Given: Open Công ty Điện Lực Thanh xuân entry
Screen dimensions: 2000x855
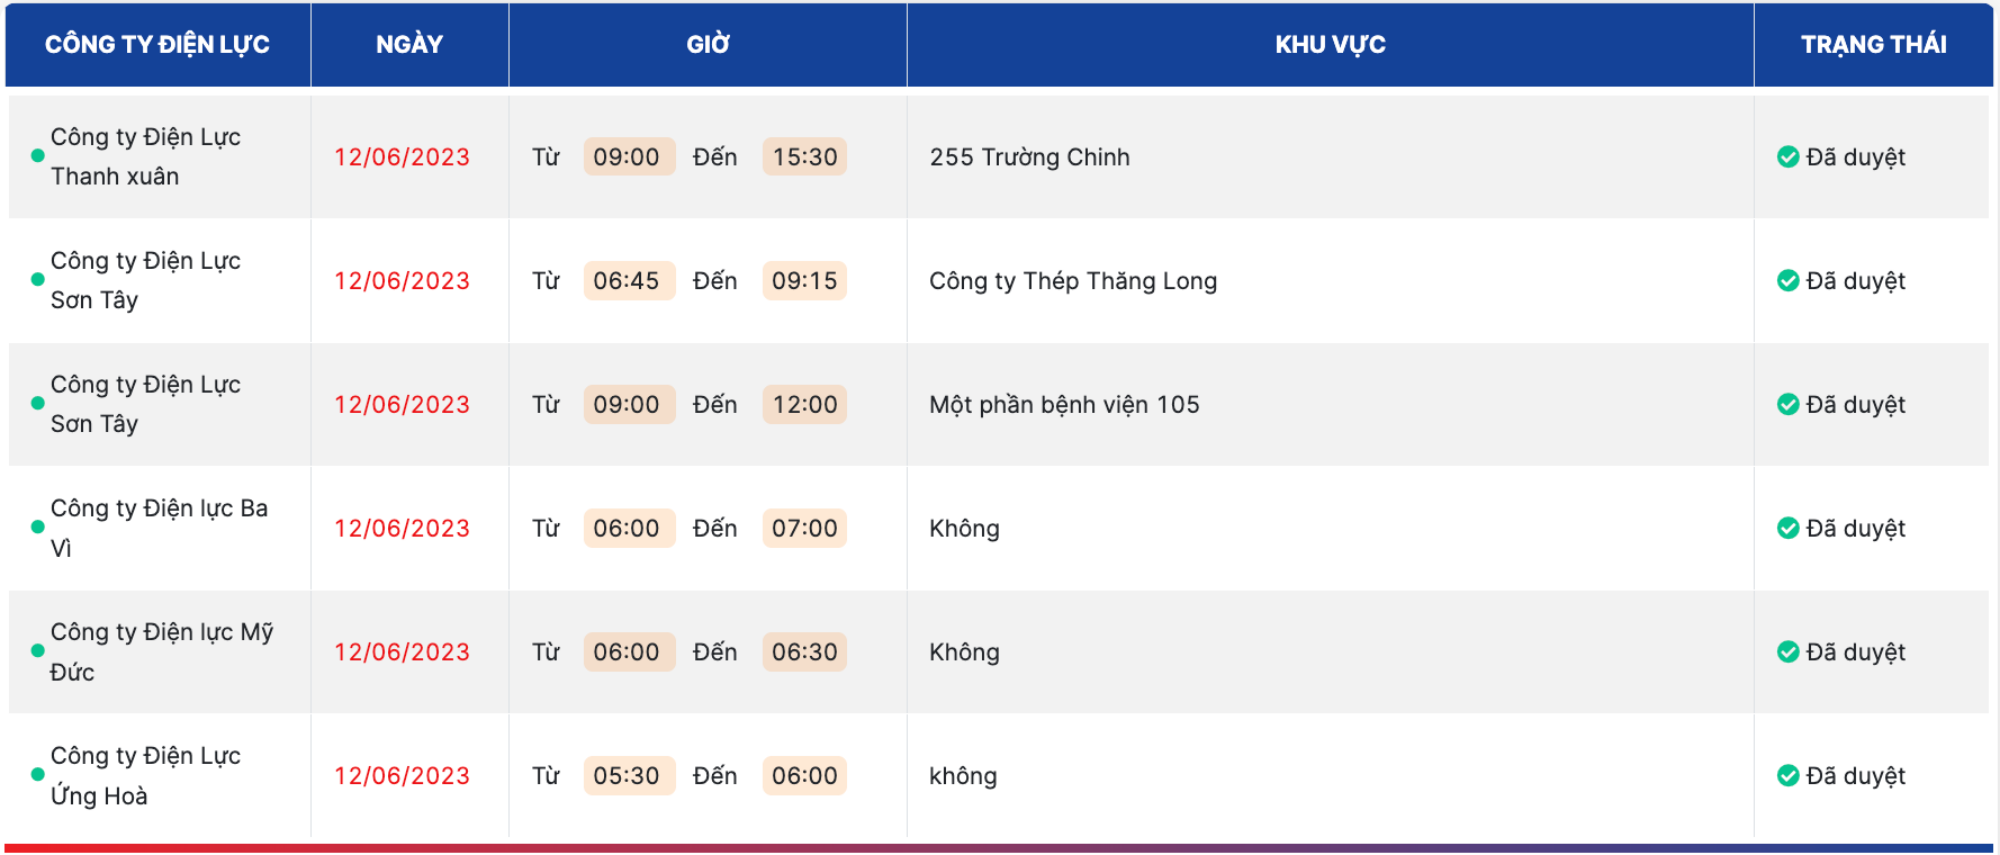Looking at the screenshot, I should coord(145,157).
